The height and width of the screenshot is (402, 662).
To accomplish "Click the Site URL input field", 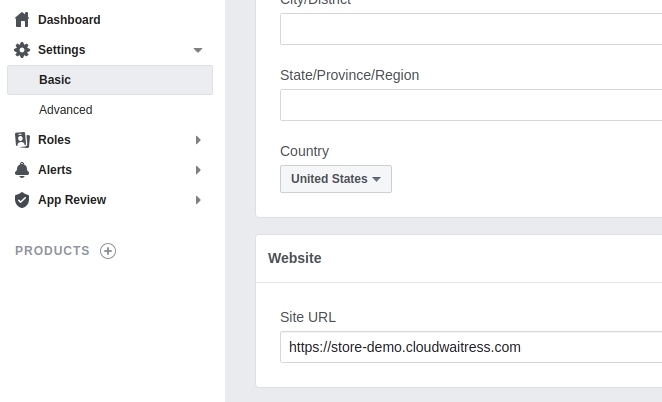I will coord(470,347).
